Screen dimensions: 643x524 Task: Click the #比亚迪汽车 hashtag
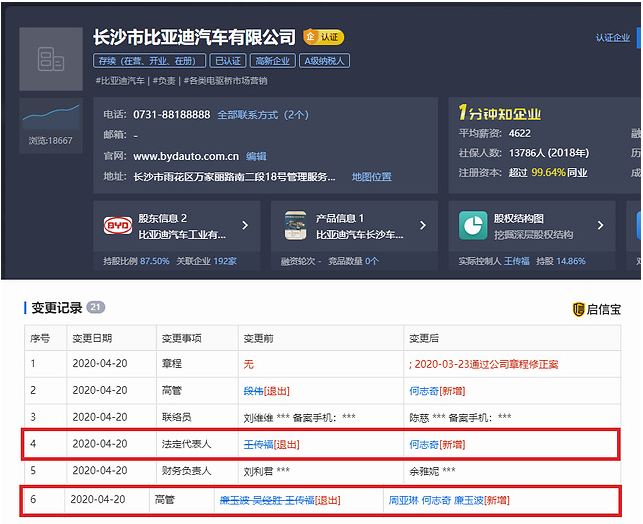click(120, 81)
